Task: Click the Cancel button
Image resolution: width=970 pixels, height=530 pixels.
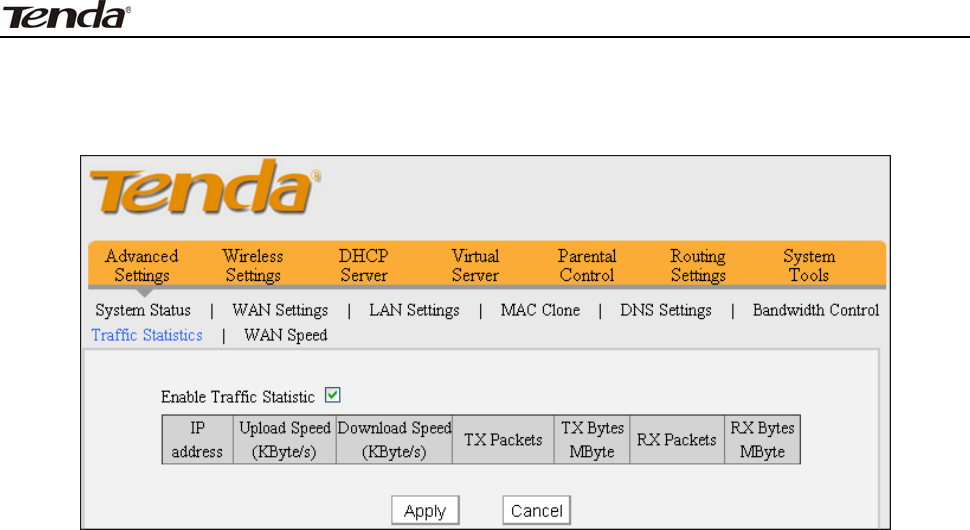Action: pos(536,511)
